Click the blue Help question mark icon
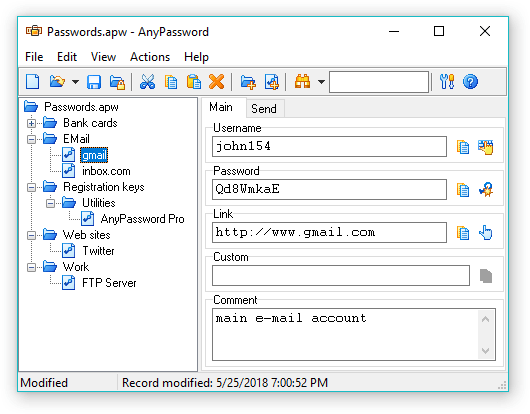The image size is (530, 414). (x=470, y=82)
